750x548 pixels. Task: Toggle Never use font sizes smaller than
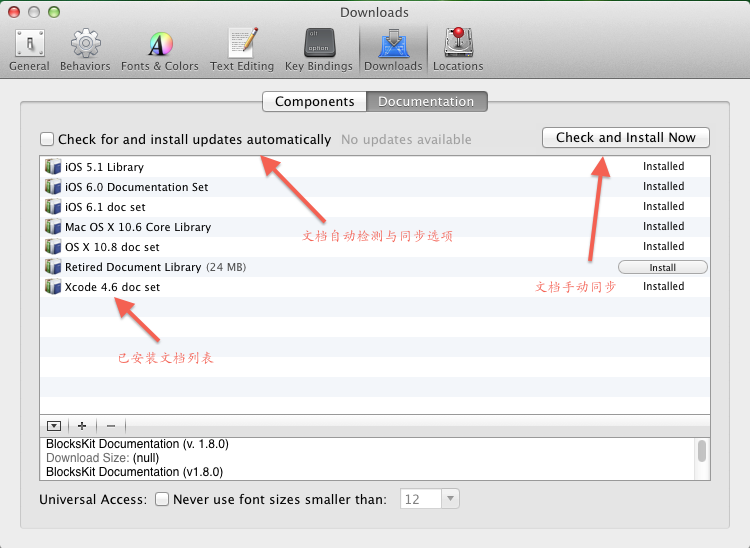point(162,499)
